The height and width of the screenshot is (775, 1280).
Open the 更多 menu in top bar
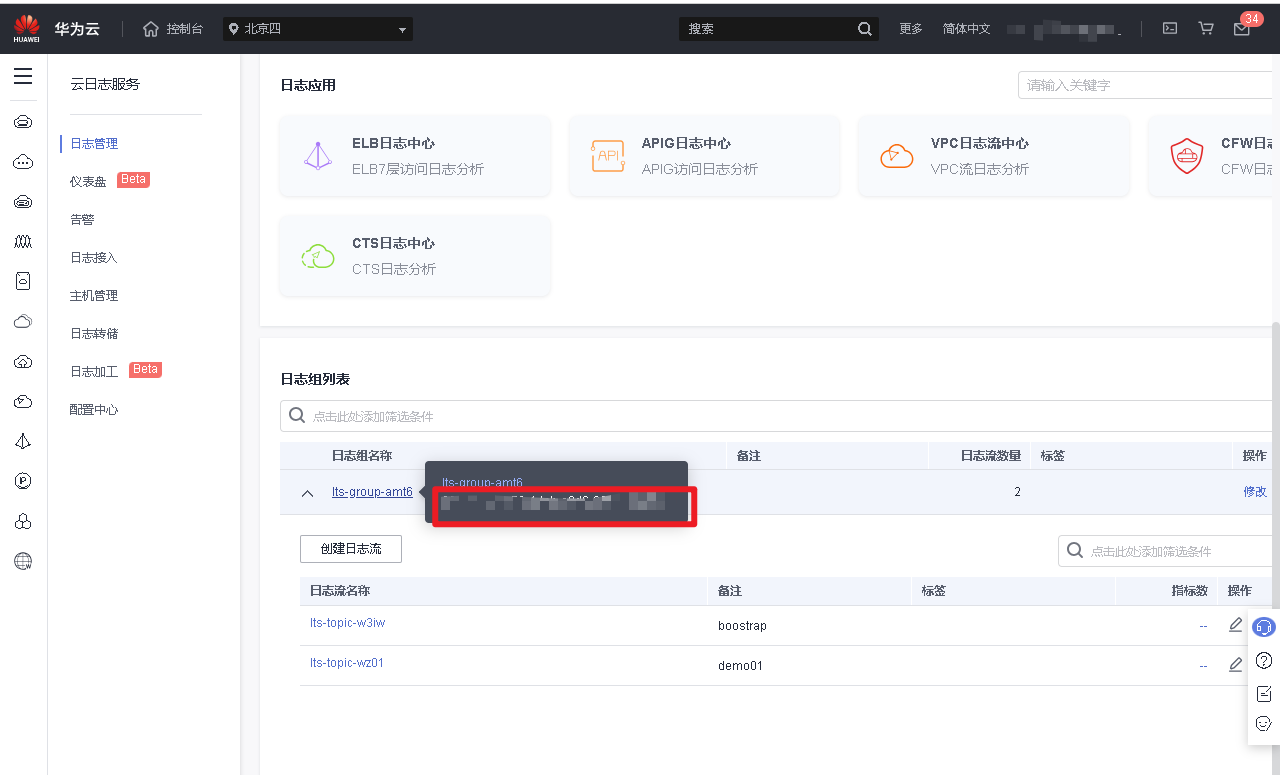pos(910,29)
